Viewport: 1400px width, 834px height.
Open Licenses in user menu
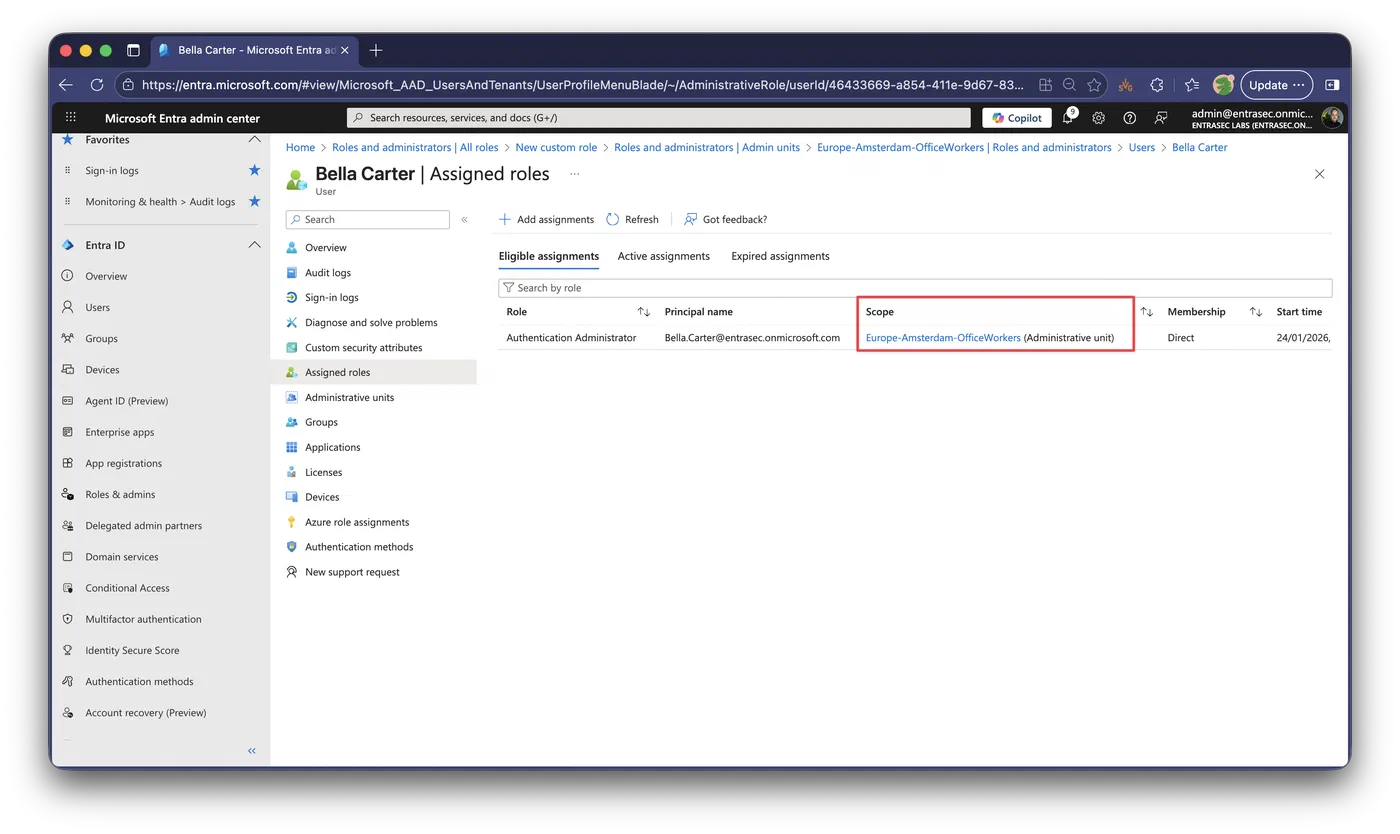coord(323,472)
